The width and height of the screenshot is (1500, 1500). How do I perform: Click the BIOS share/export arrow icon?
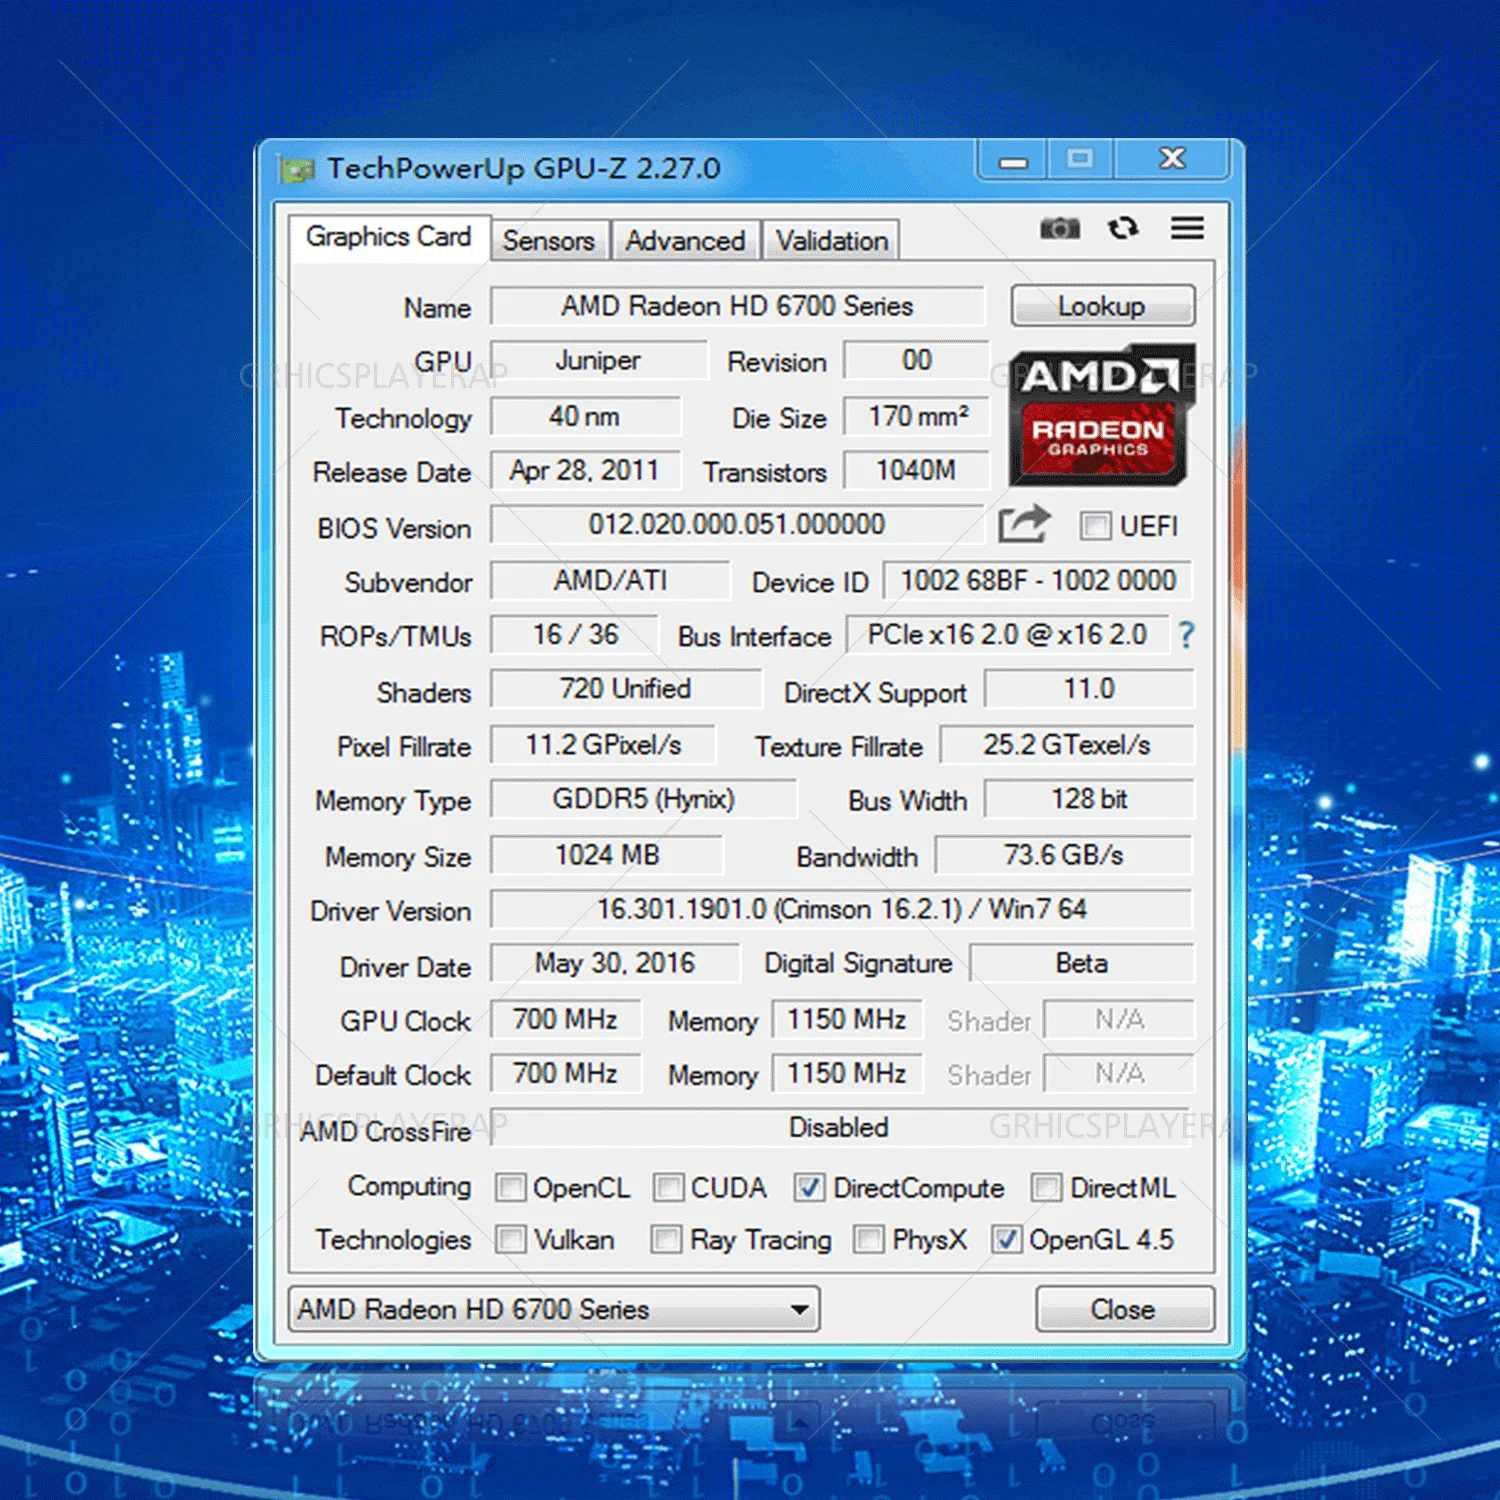coord(1025,524)
